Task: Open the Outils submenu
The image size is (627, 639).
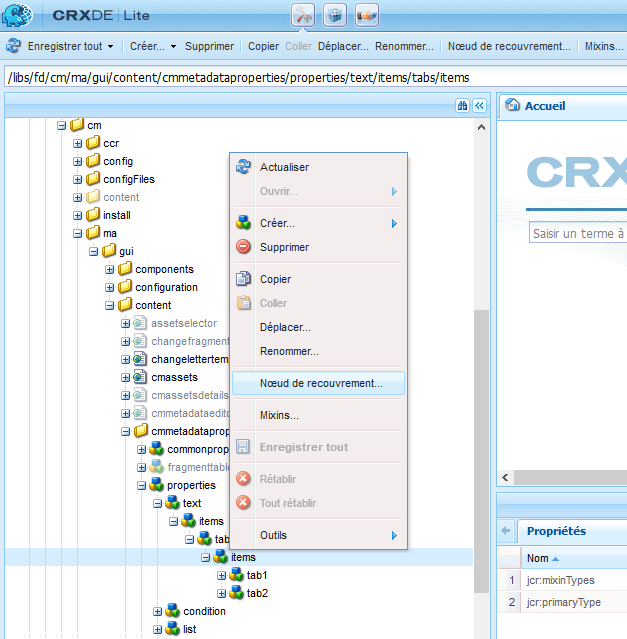Action: click(318, 535)
